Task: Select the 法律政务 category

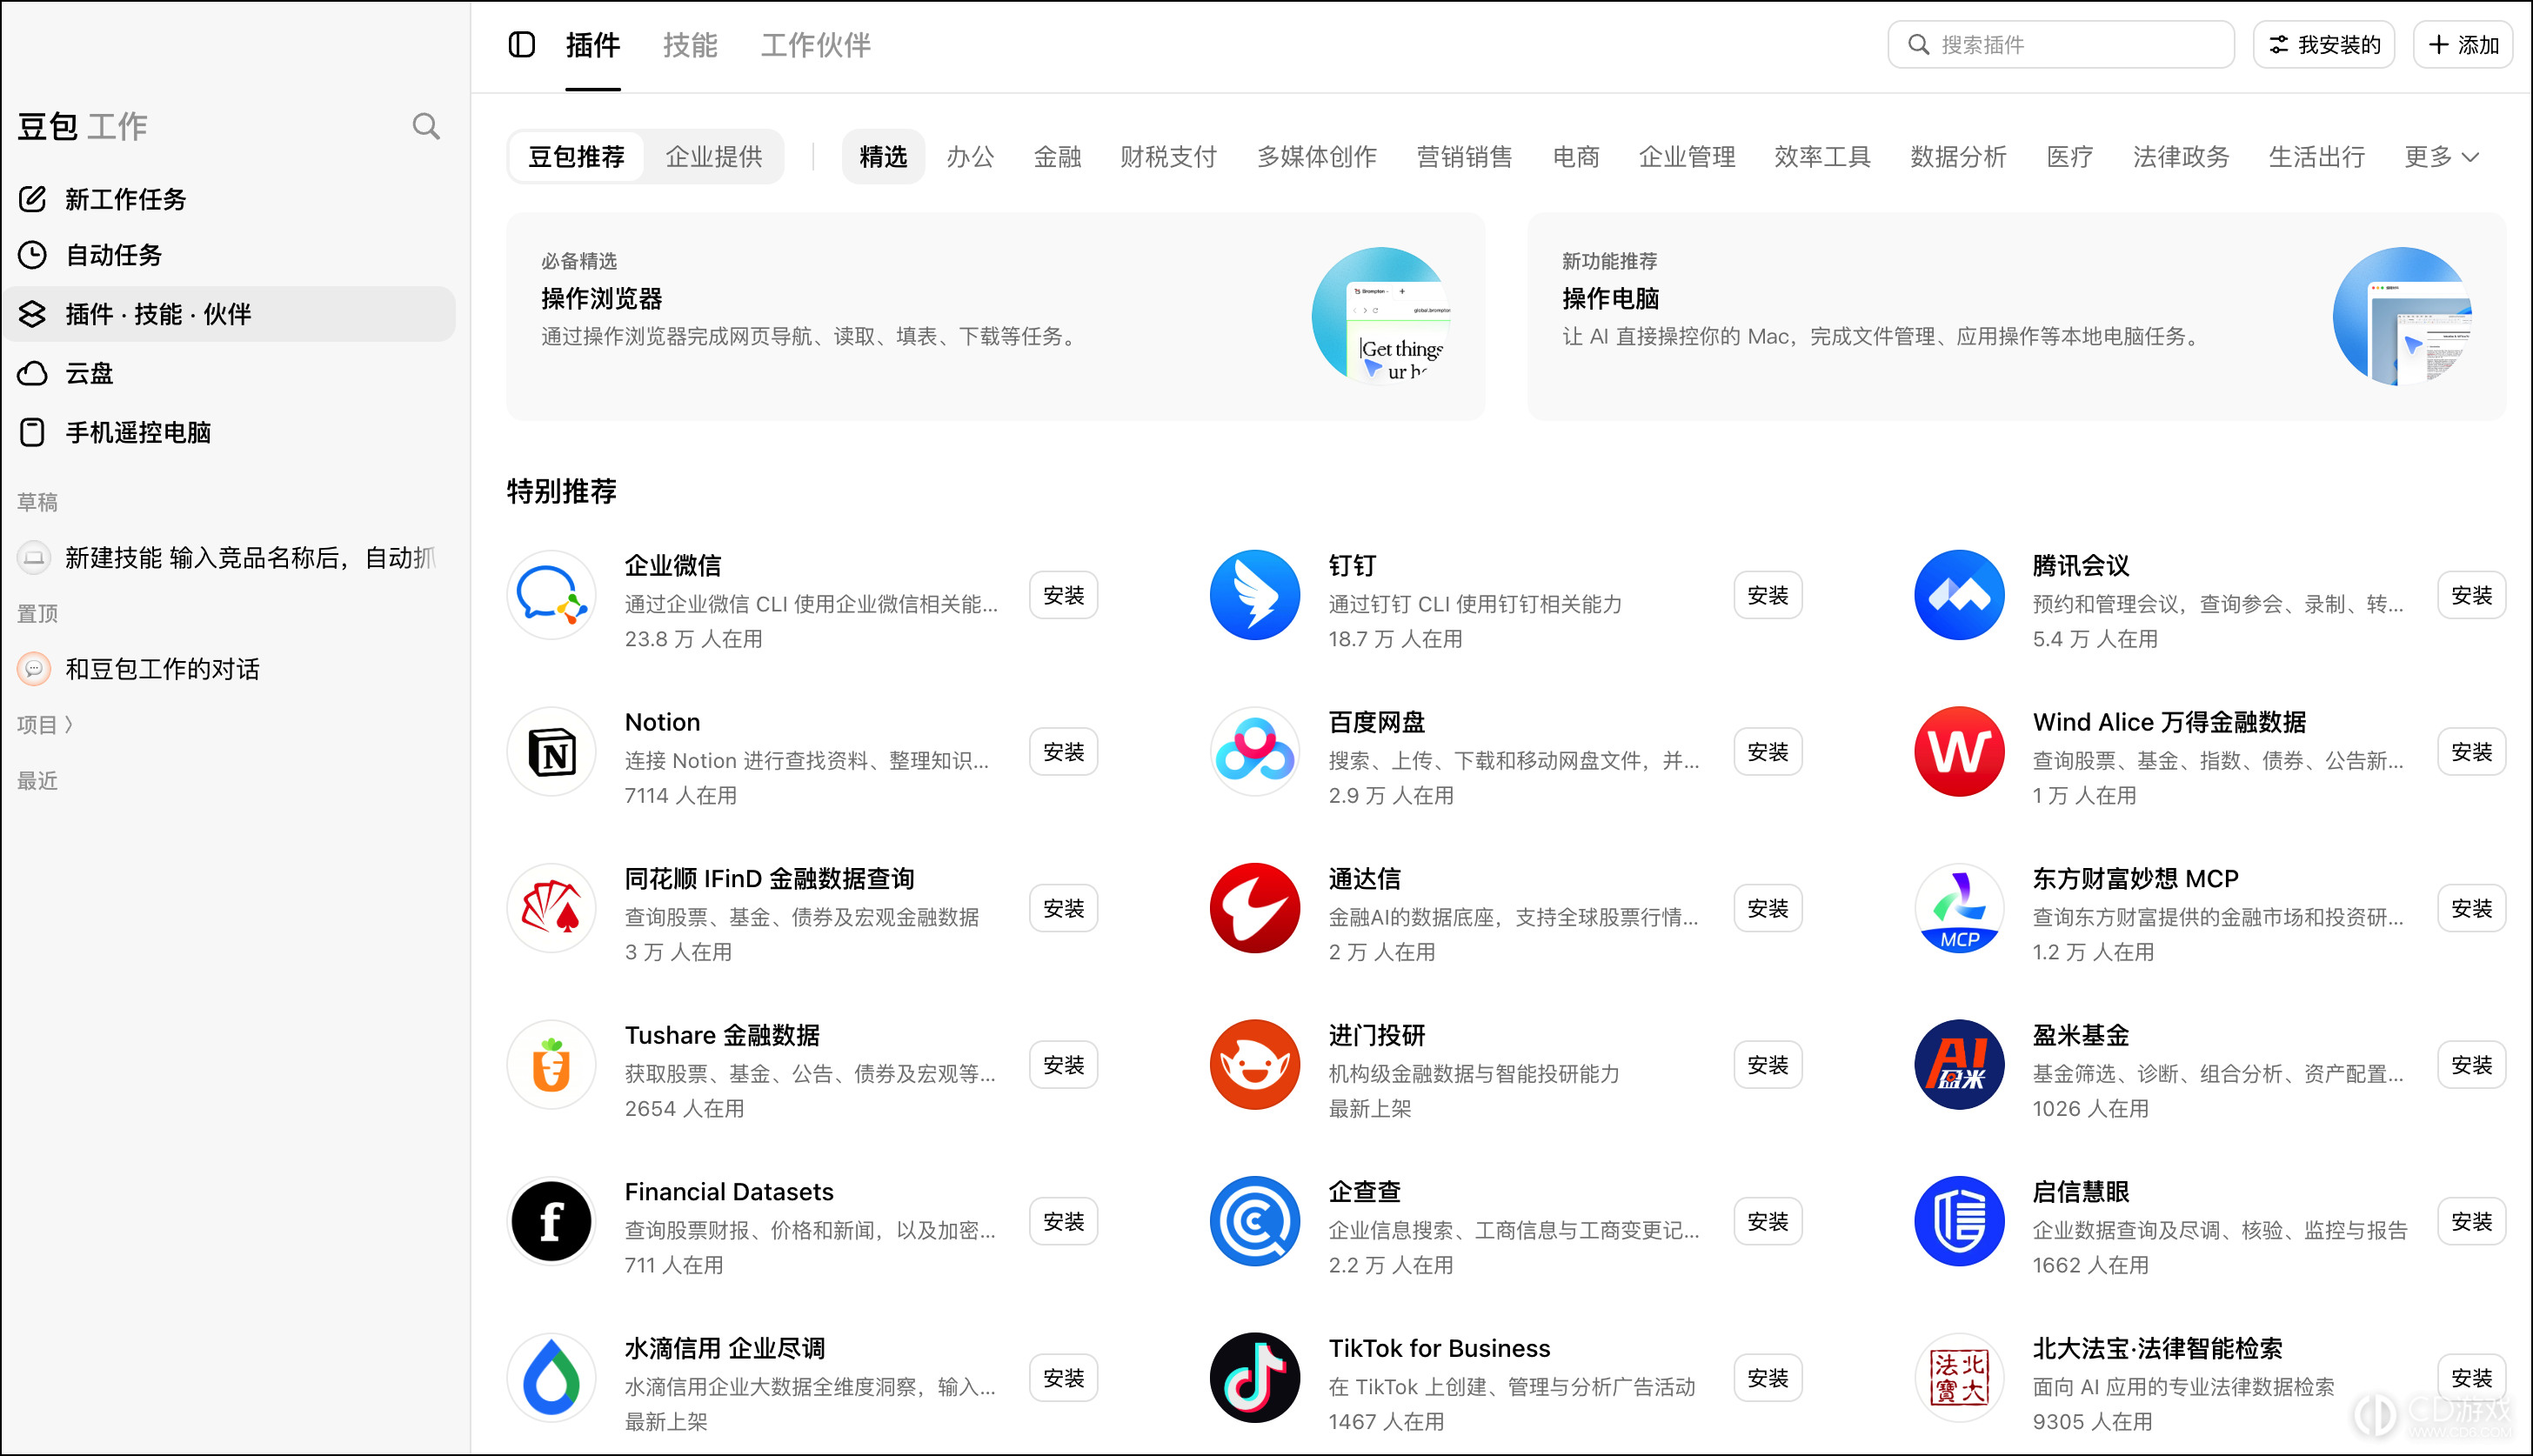Action: [2181, 157]
